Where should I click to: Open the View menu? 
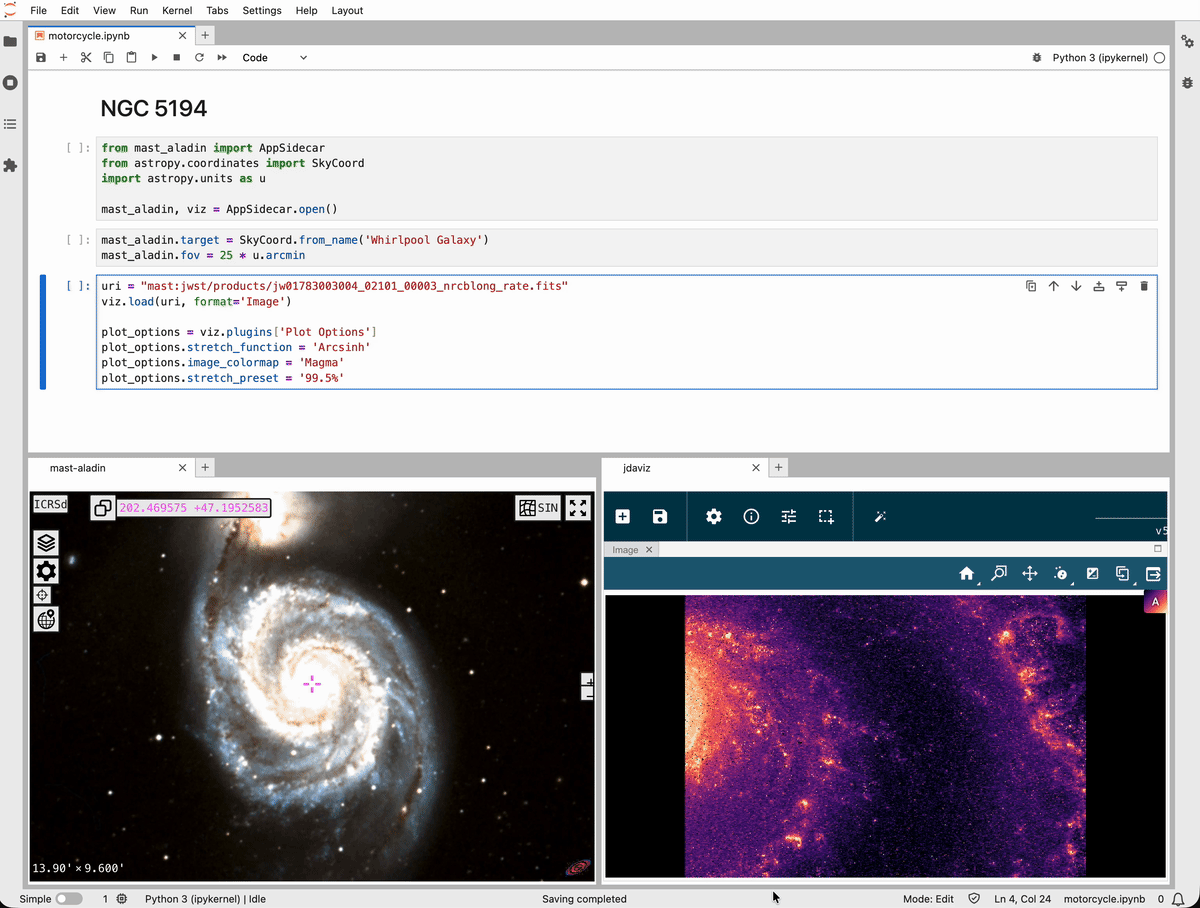tap(104, 10)
